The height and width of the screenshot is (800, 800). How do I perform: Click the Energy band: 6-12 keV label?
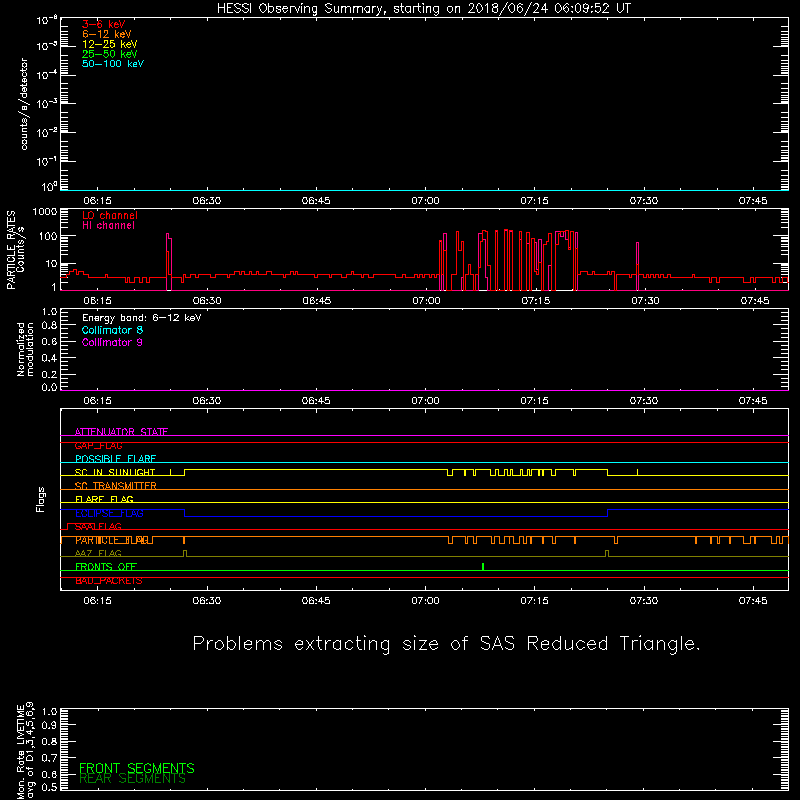(141, 317)
